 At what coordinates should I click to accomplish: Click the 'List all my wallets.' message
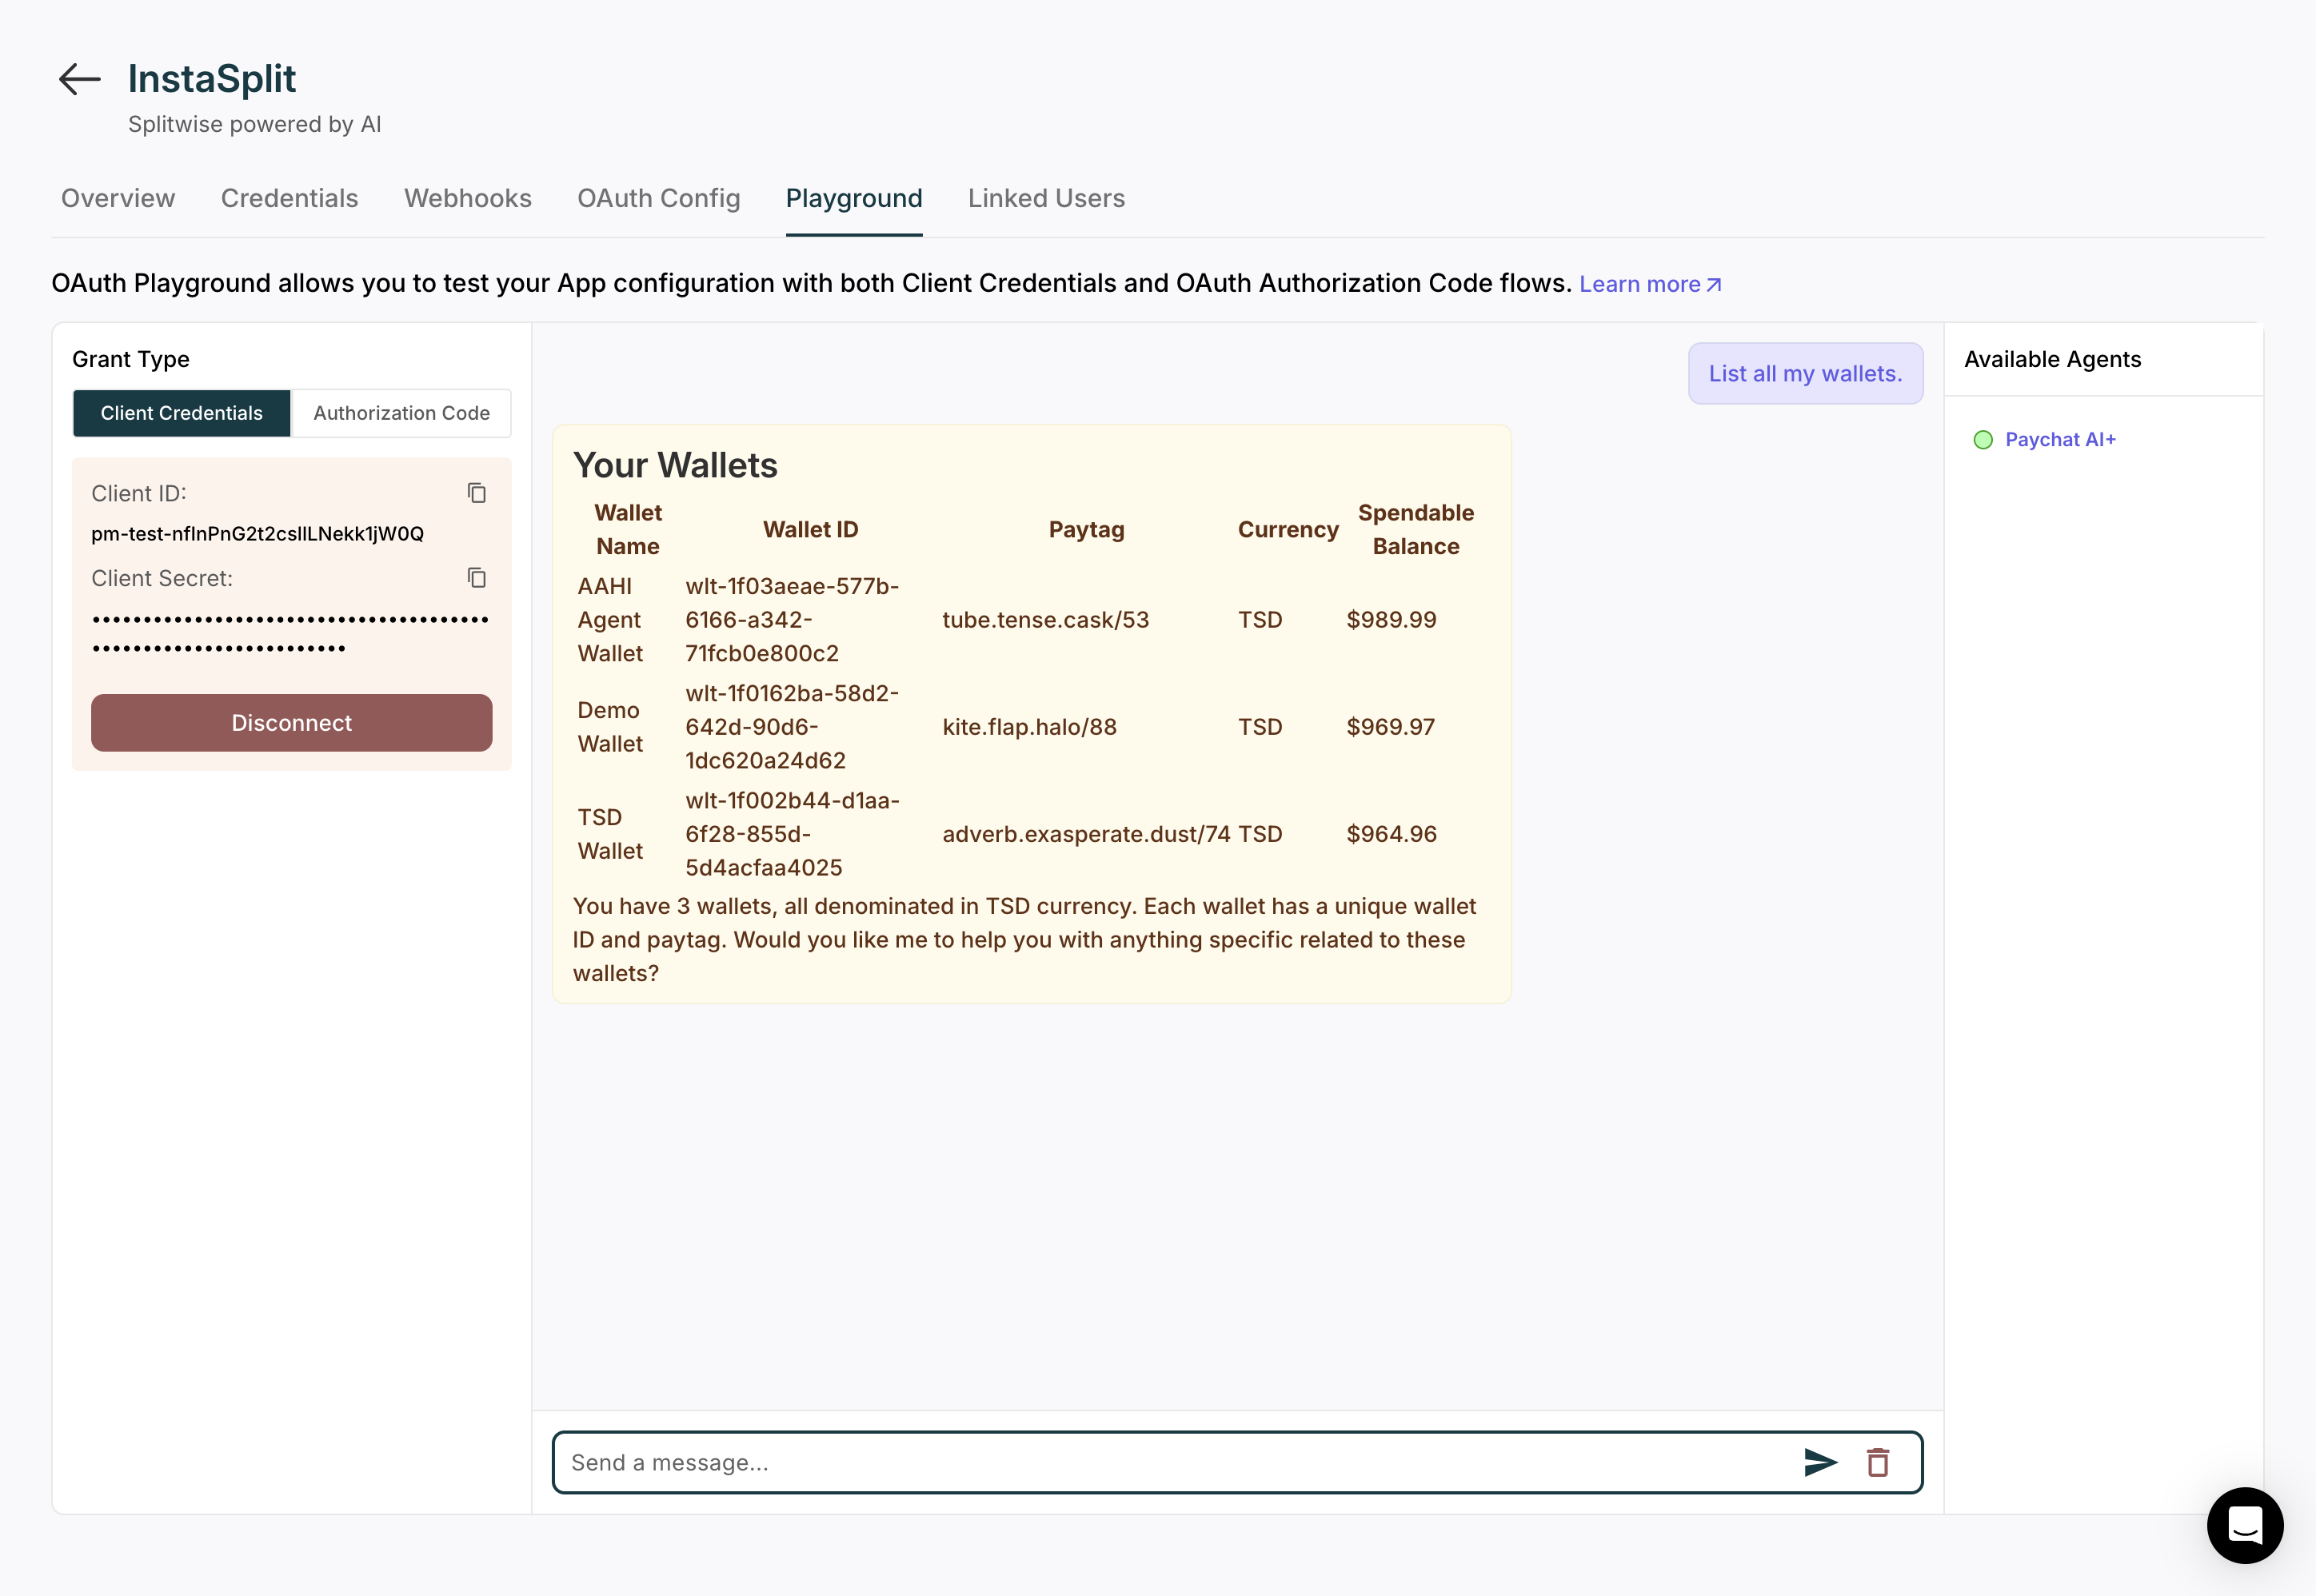point(1805,374)
